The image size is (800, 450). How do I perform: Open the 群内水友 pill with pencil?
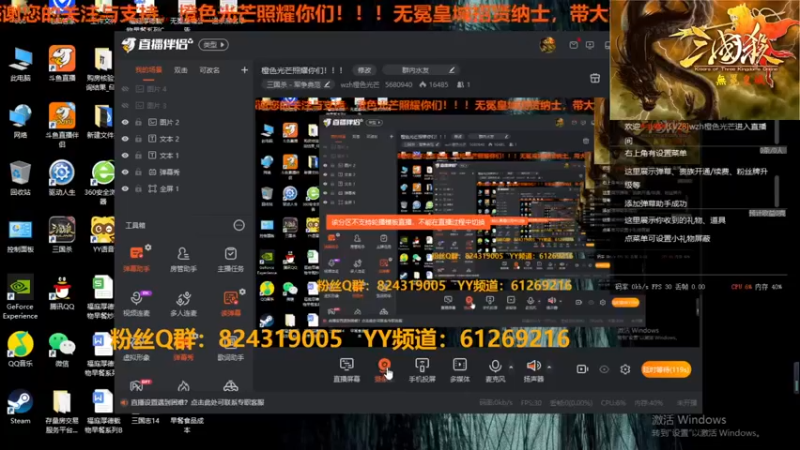pyautogui.click(x=421, y=70)
